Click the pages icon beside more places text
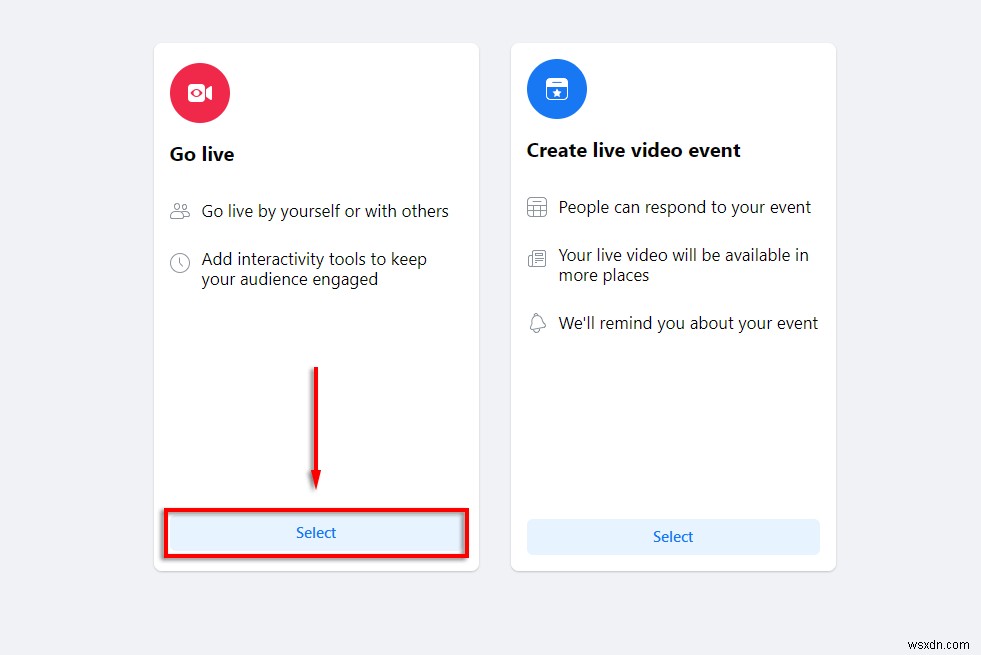Viewport: 981px width, 655px height. coord(536,257)
